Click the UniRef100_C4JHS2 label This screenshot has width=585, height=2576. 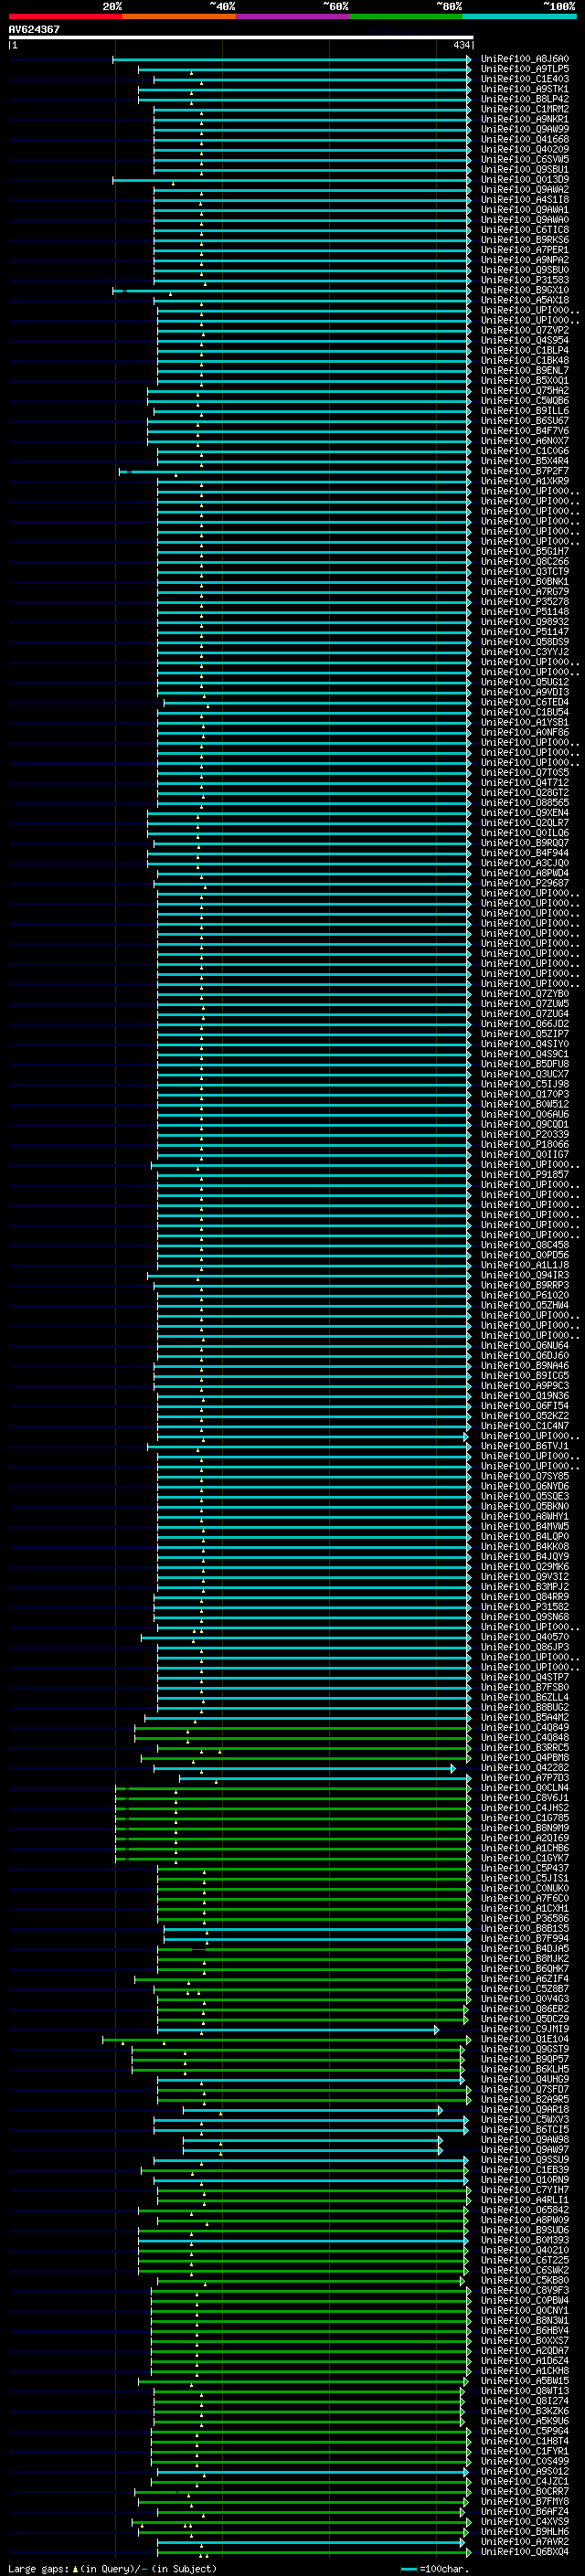(524, 1807)
